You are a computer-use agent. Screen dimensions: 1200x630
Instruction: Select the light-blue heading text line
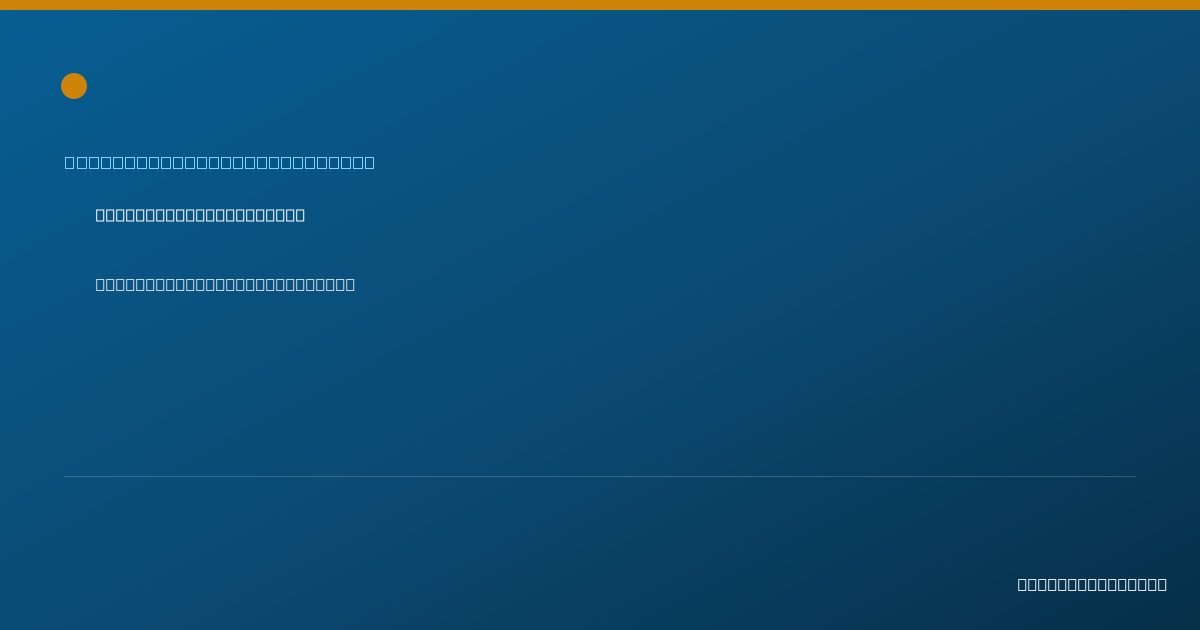click(220, 162)
